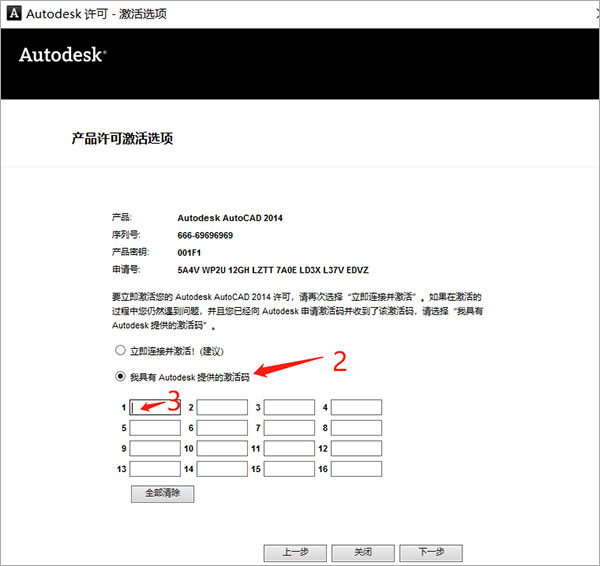Focus activation code field 2
This screenshot has height=566, width=600.
coord(222,407)
